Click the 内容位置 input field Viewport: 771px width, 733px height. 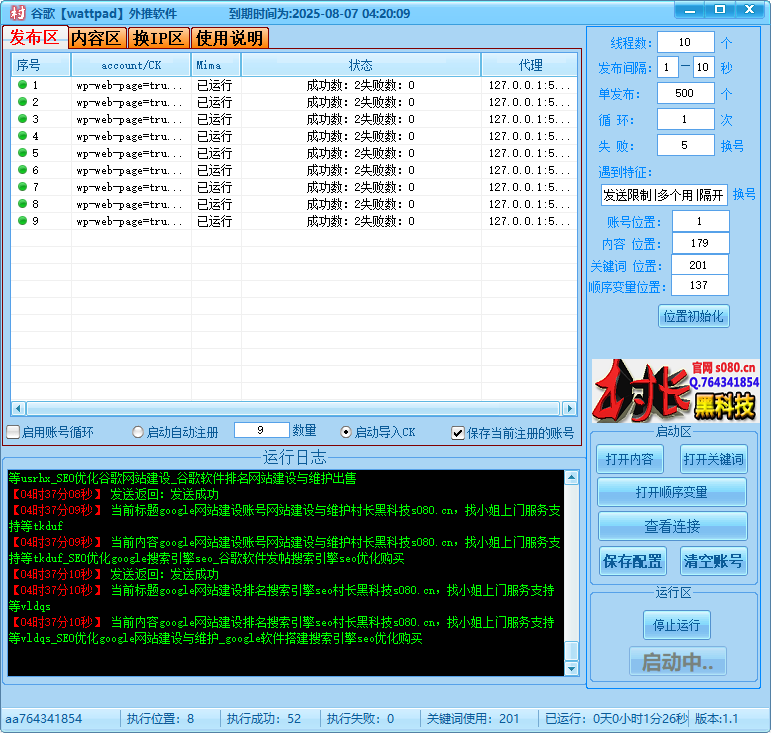coord(700,243)
